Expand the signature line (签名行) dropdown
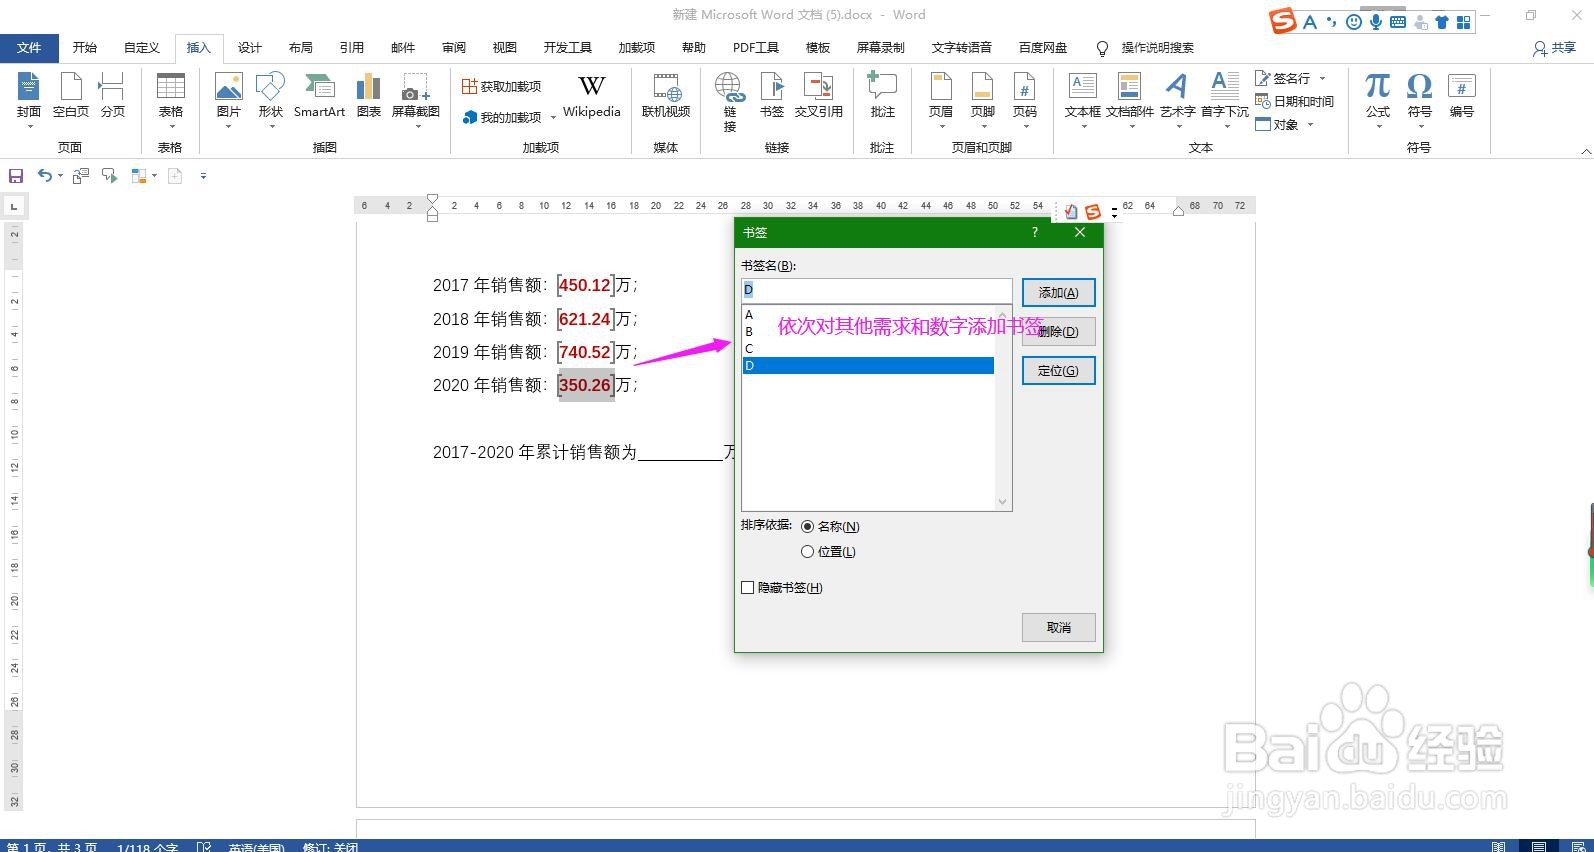 pos(1322,78)
